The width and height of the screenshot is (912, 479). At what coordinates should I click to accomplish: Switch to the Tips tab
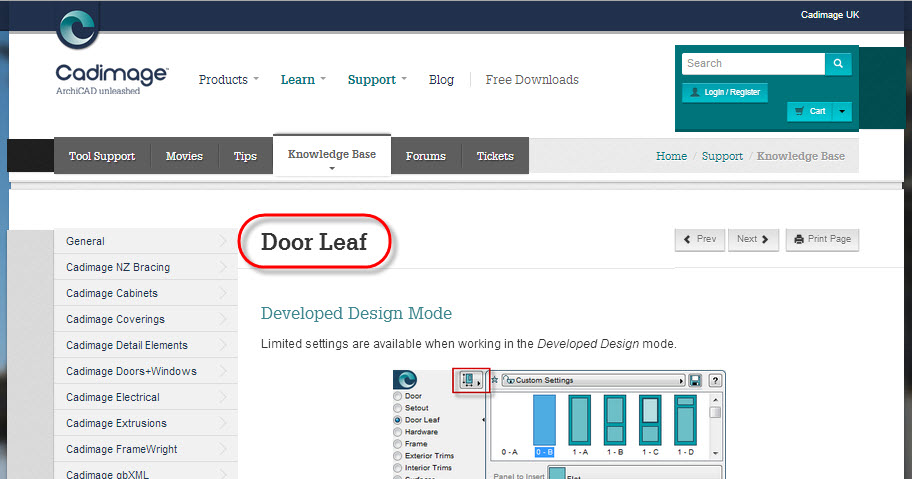(x=245, y=156)
